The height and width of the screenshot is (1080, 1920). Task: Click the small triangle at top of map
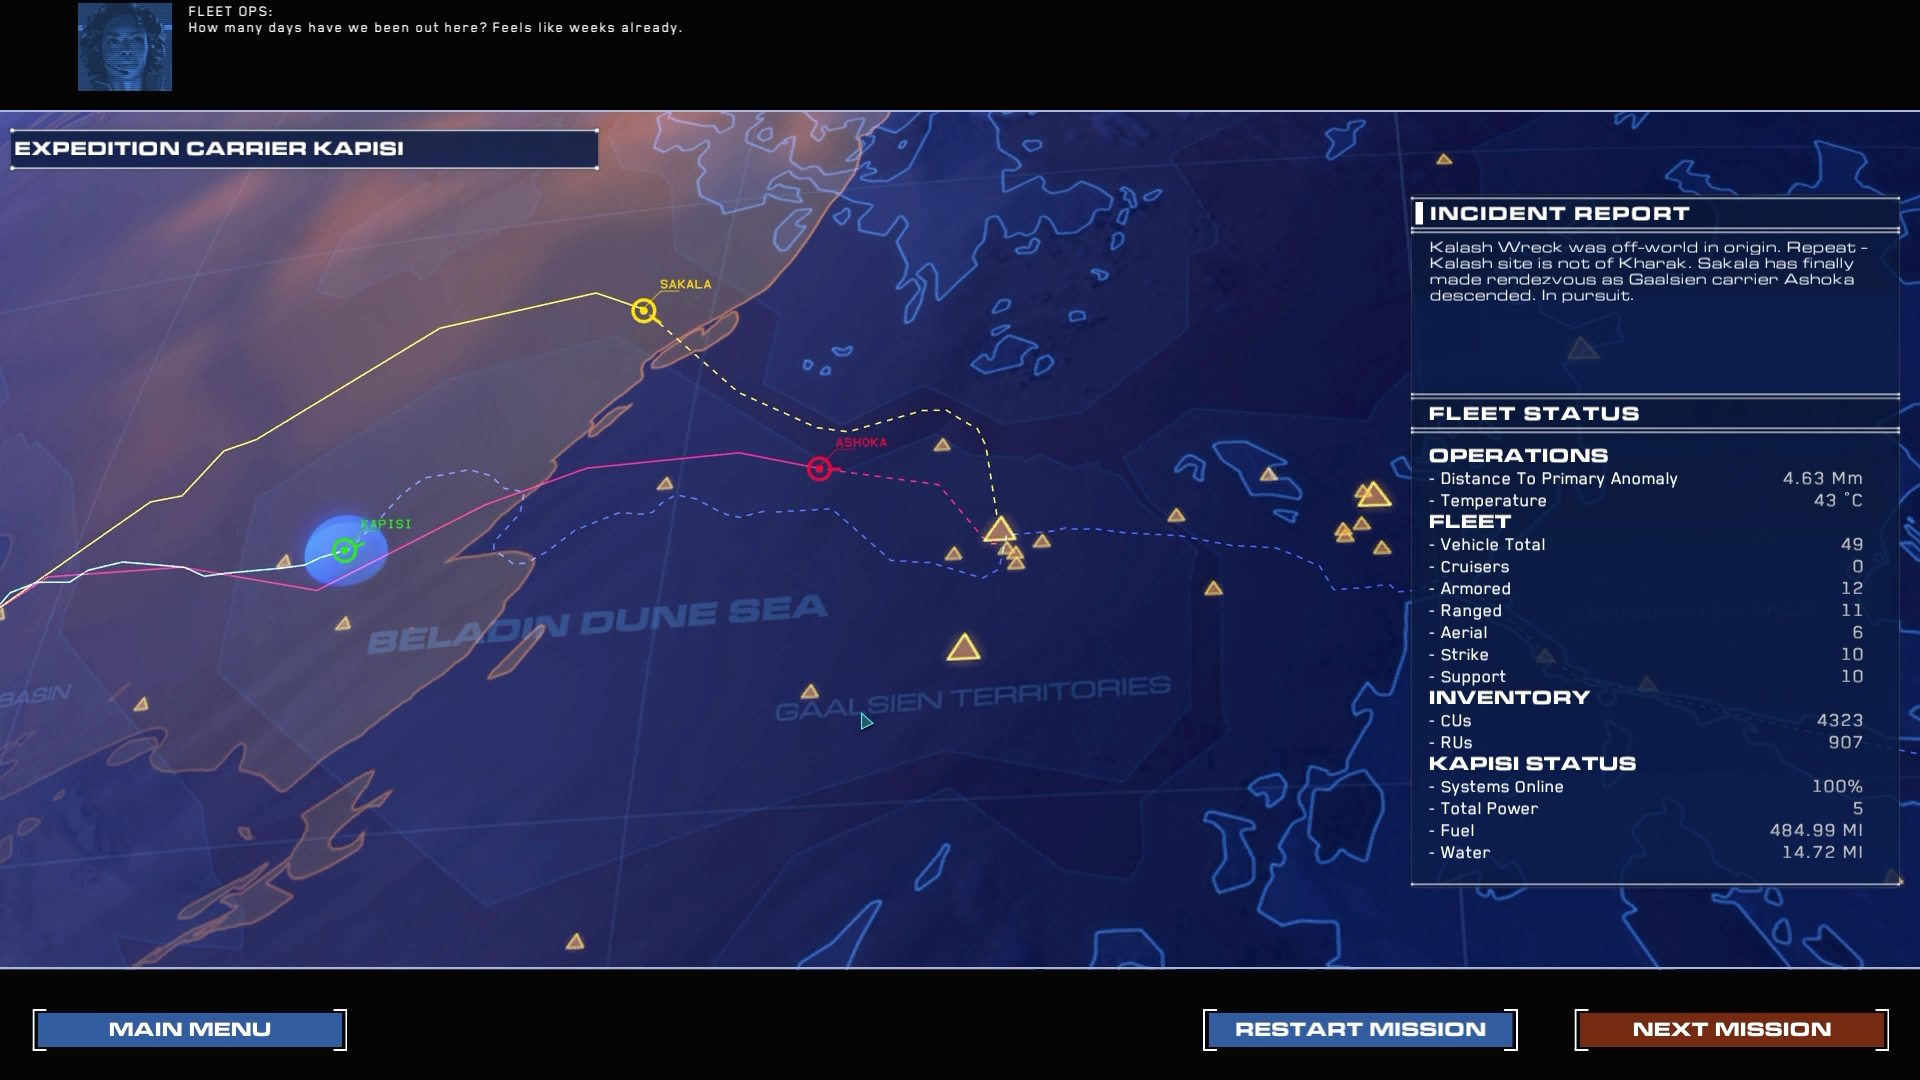pos(1444,159)
